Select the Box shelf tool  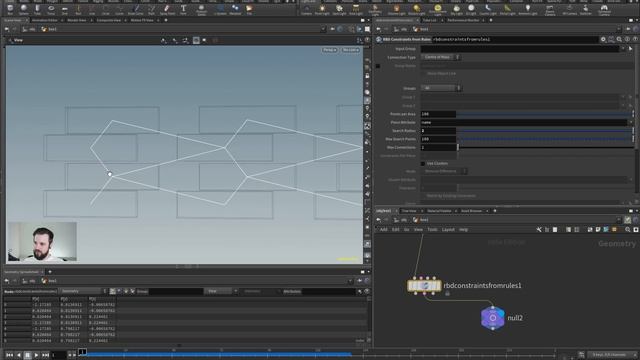pyautogui.click(x=10, y=9)
